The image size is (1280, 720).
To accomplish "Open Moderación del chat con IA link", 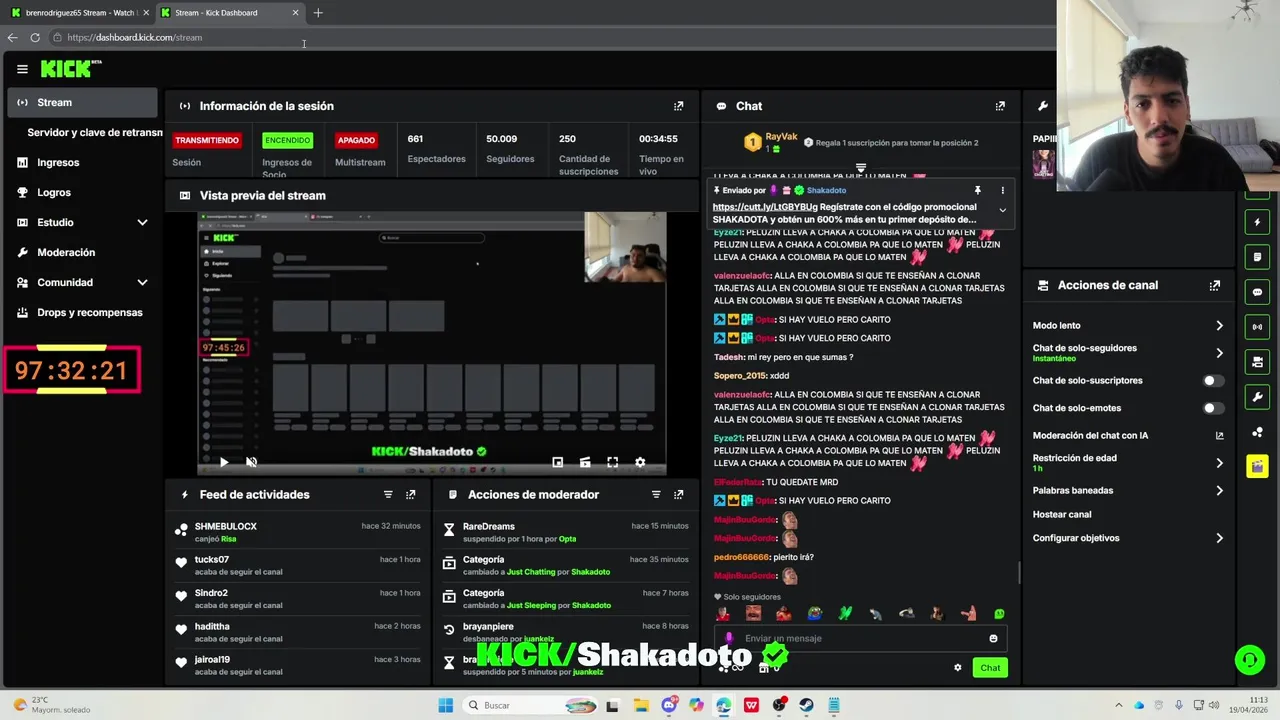I will pos(1128,436).
